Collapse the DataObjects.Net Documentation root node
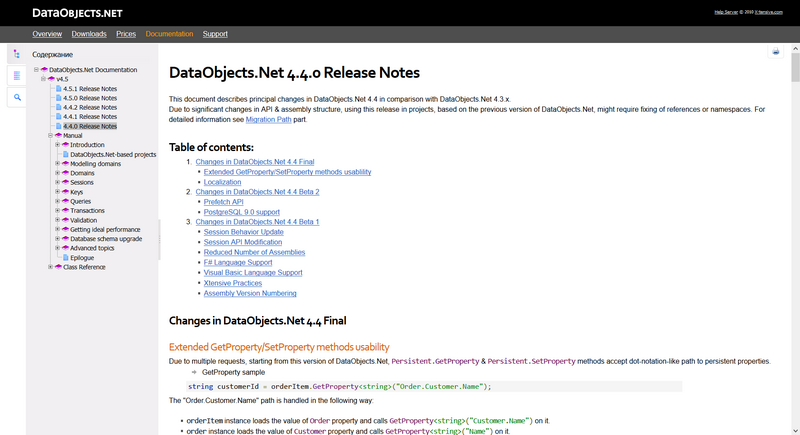Image resolution: width=800 pixels, height=435 pixels. [x=36, y=69]
